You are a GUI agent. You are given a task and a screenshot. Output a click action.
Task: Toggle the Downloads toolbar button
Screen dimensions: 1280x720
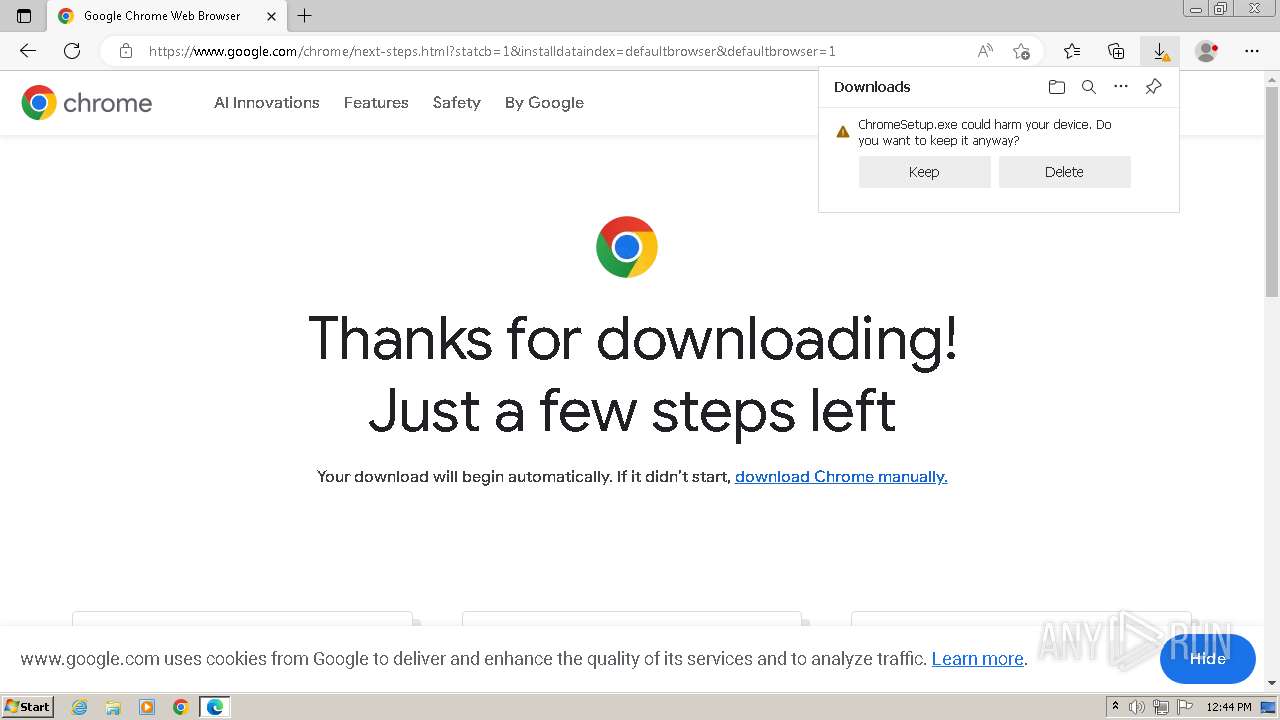pyautogui.click(x=1160, y=51)
